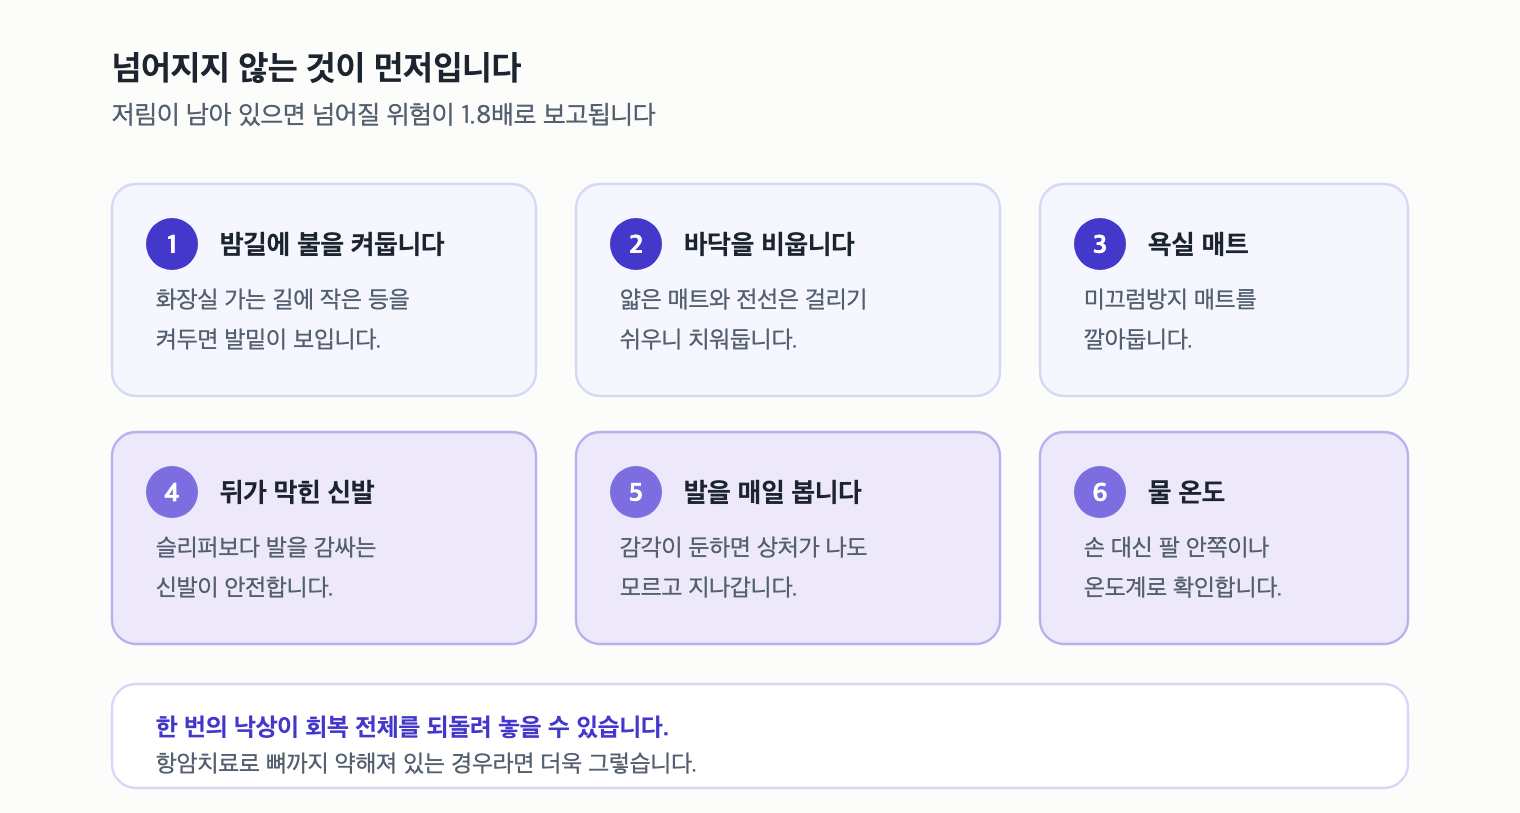The image size is (1520, 813).
Task: Click the 슬리퍼보다 발을 감싸는 description
Action: (x=266, y=567)
